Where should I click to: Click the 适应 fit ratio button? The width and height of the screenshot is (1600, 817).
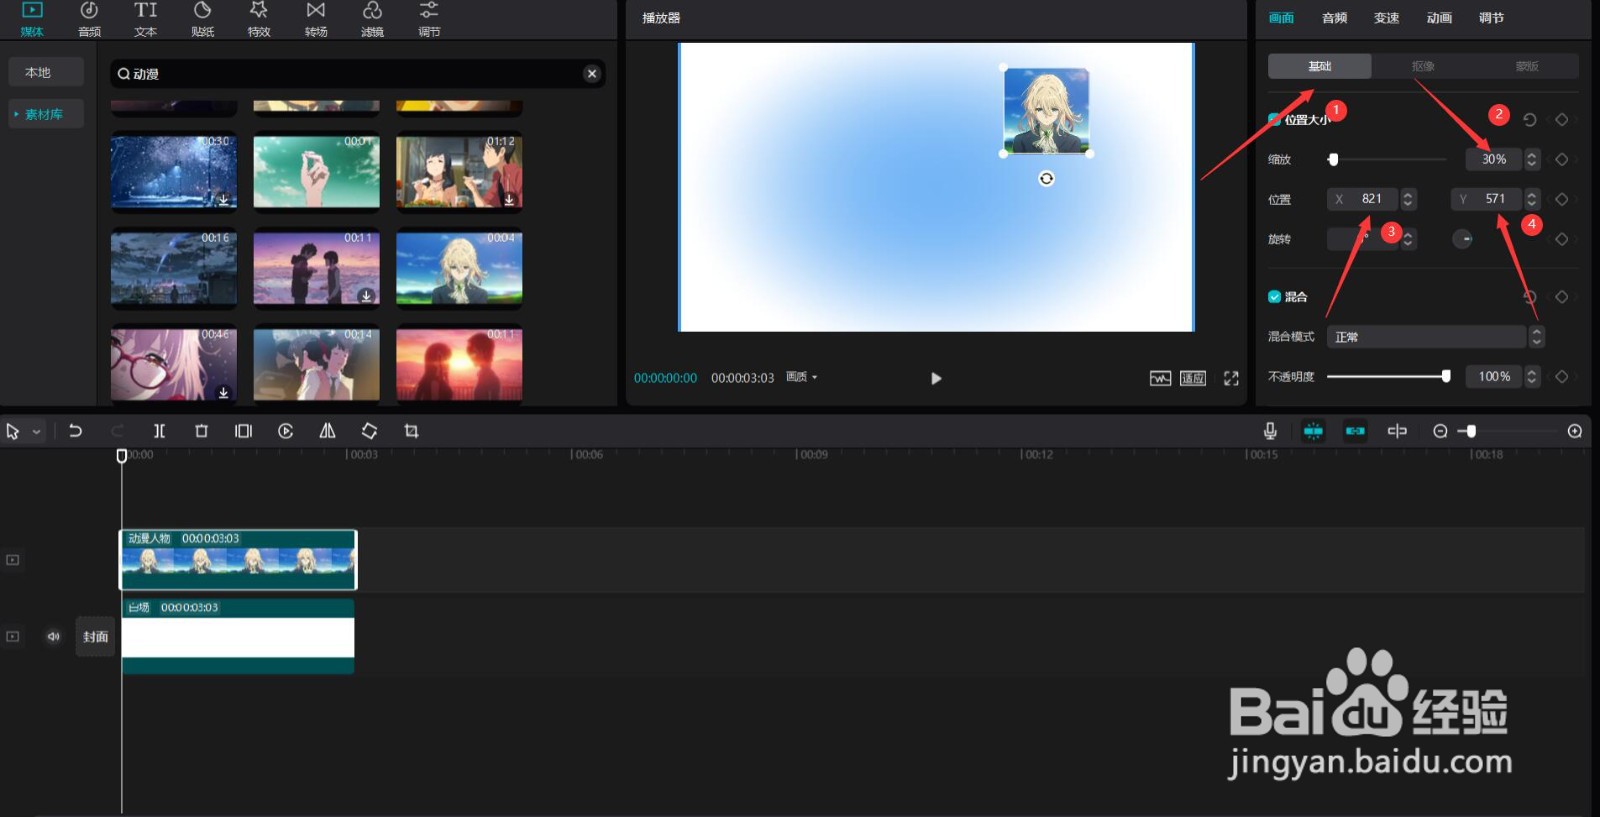[1193, 378]
